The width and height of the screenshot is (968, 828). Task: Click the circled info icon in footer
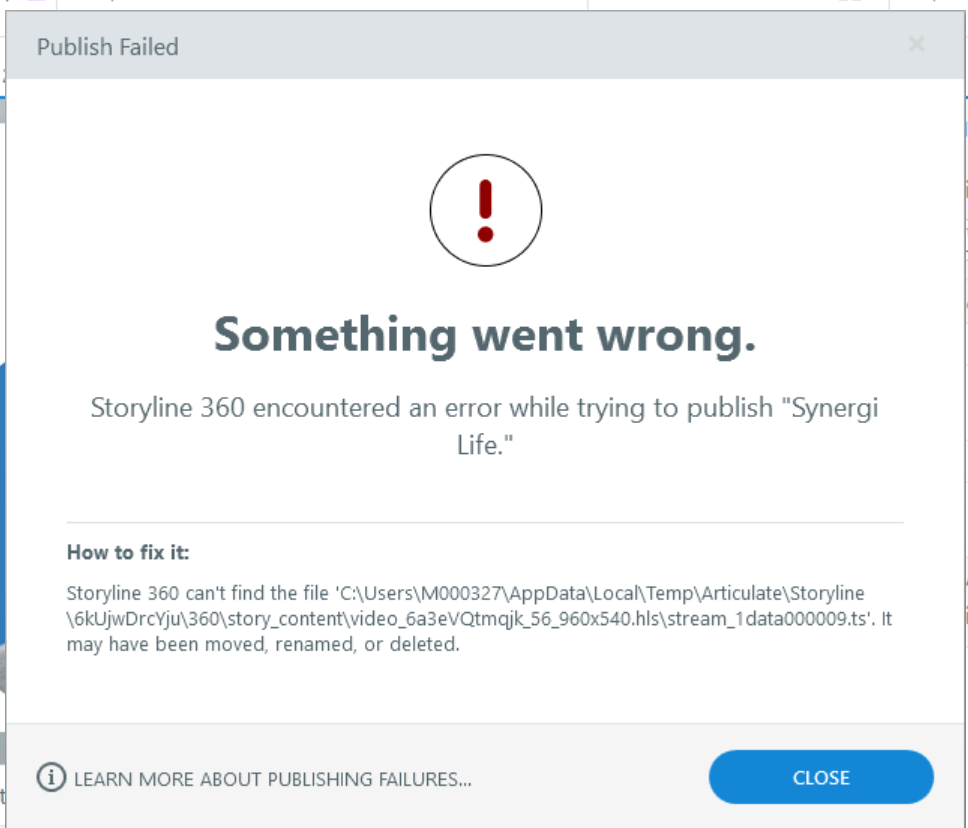click(51, 777)
